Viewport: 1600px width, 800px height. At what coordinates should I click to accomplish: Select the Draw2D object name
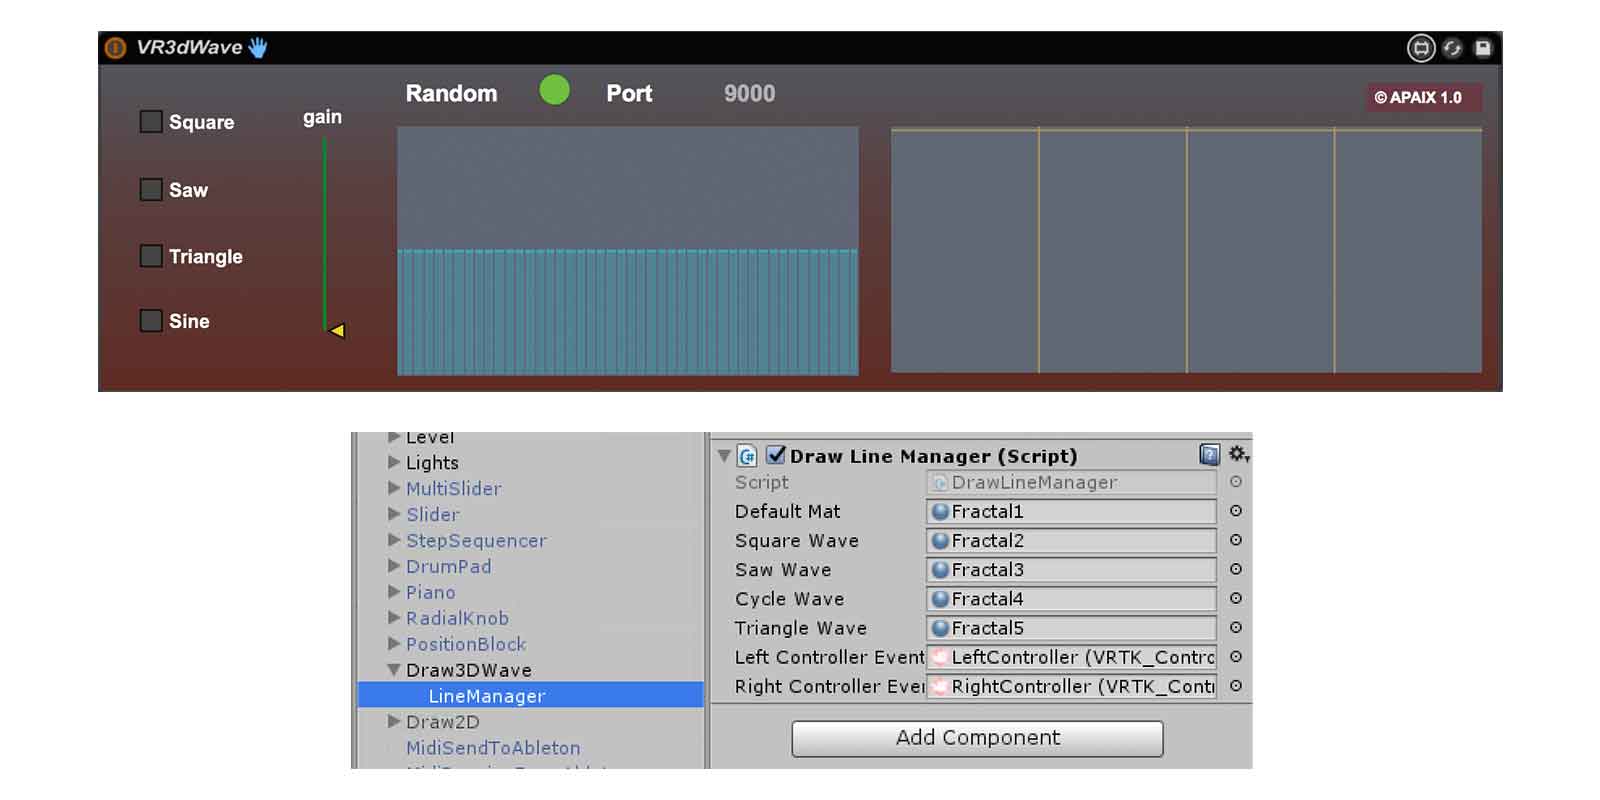442,722
